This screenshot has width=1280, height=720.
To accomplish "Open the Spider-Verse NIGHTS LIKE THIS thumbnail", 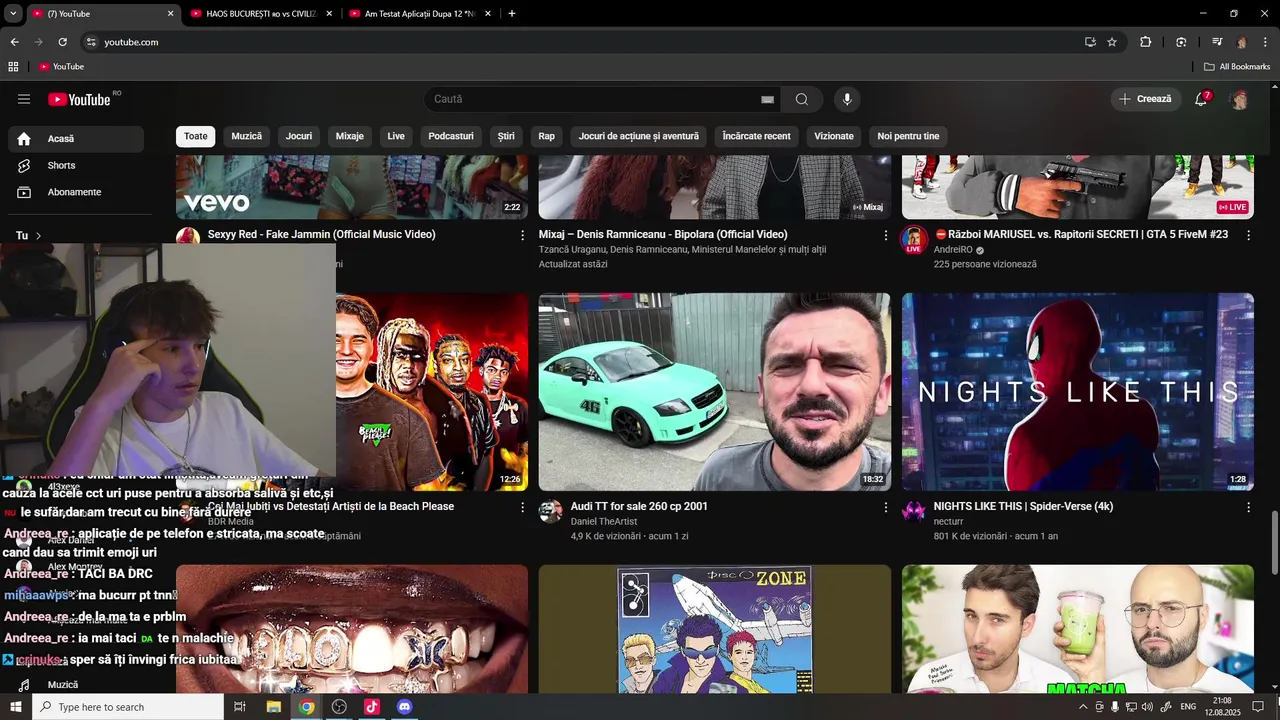I will click(1077, 392).
